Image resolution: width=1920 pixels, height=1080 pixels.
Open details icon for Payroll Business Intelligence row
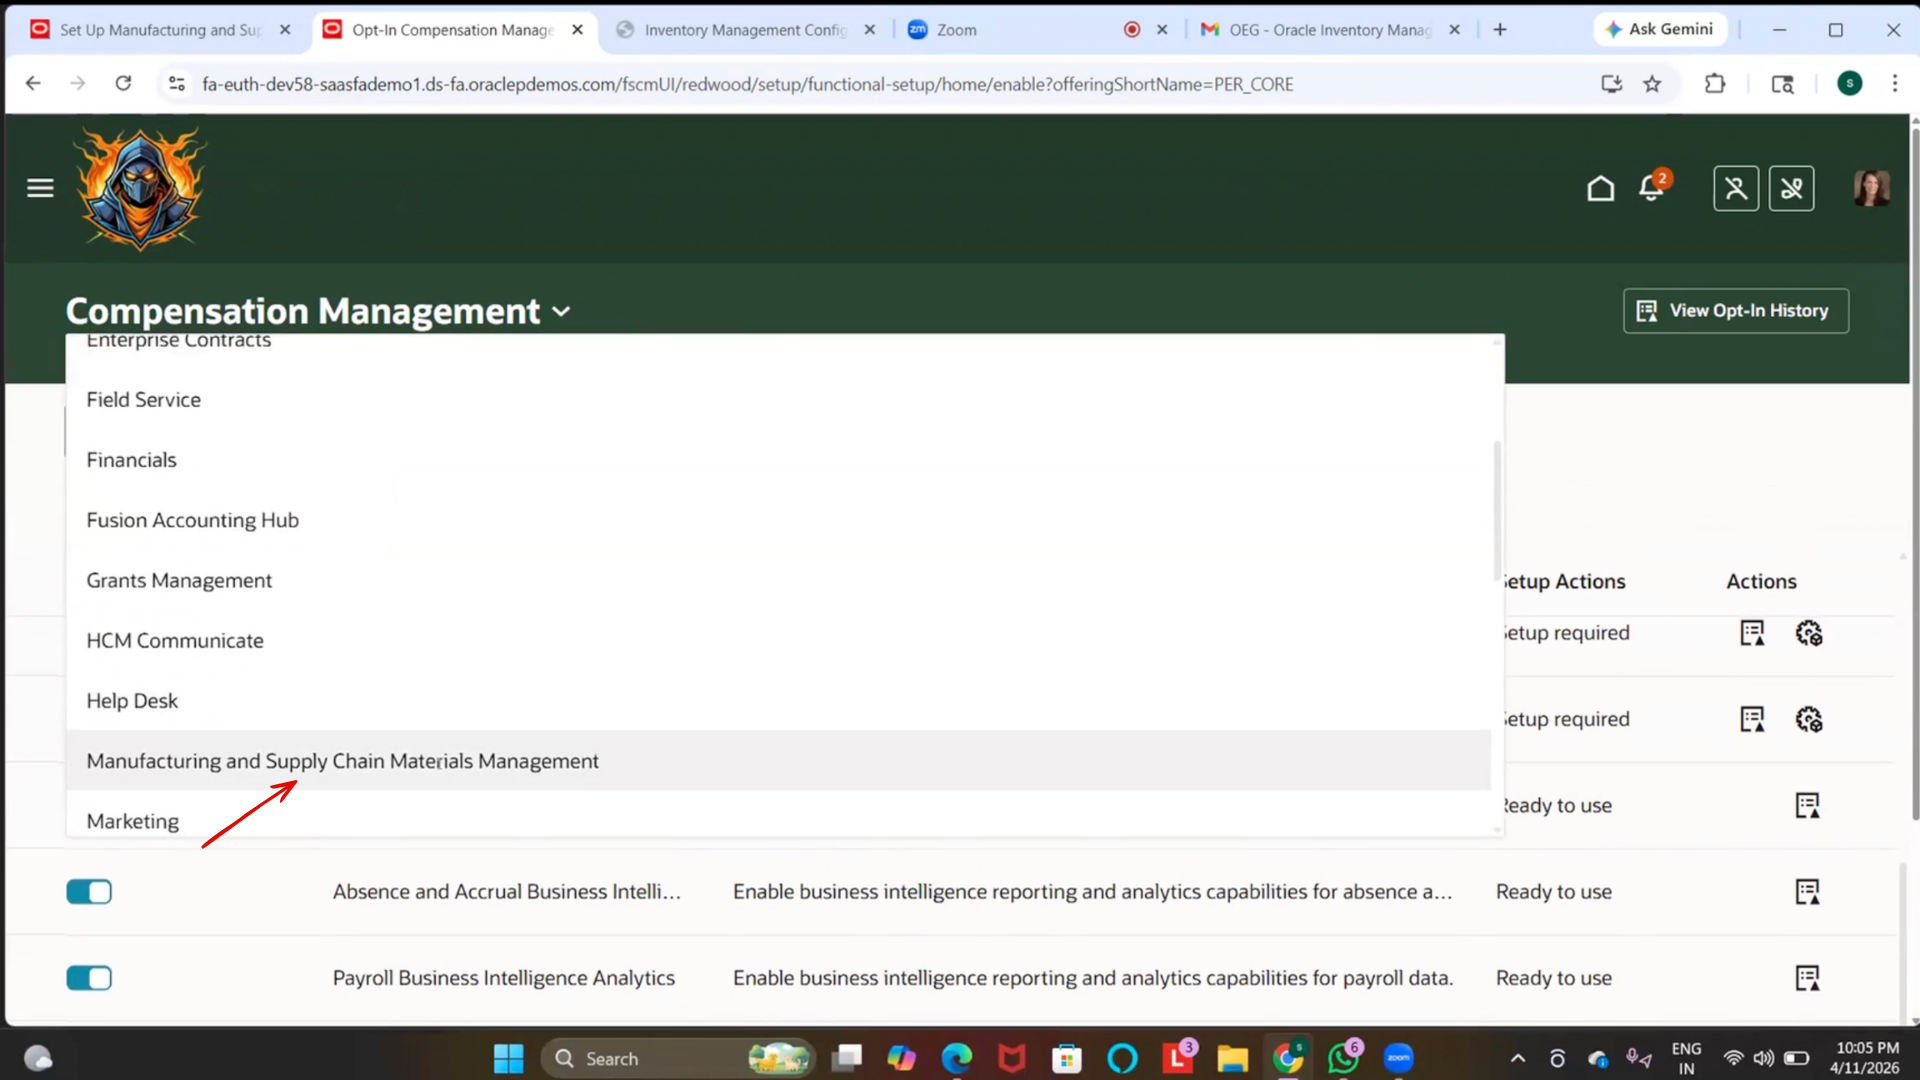[x=1807, y=977]
